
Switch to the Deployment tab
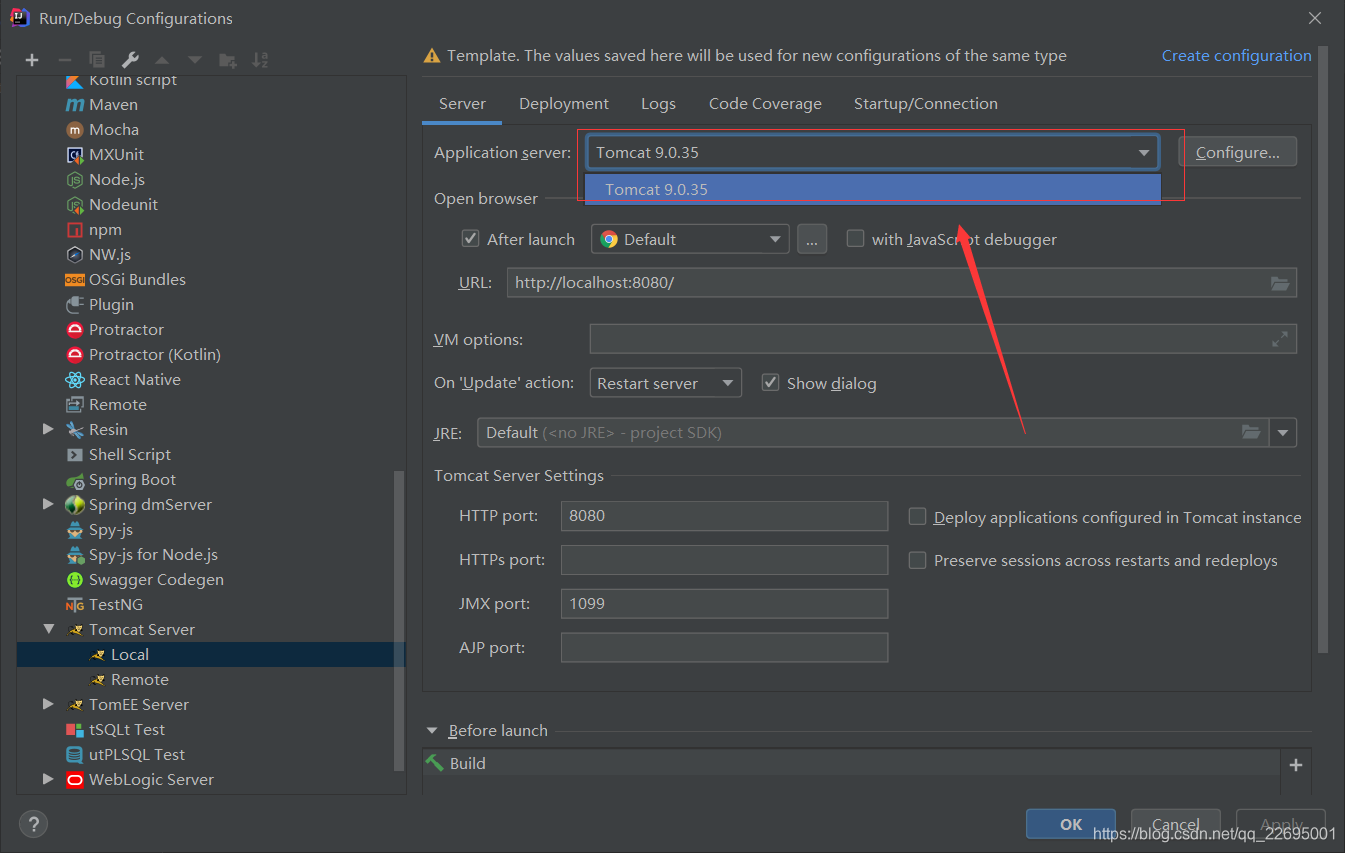coord(564,104)
